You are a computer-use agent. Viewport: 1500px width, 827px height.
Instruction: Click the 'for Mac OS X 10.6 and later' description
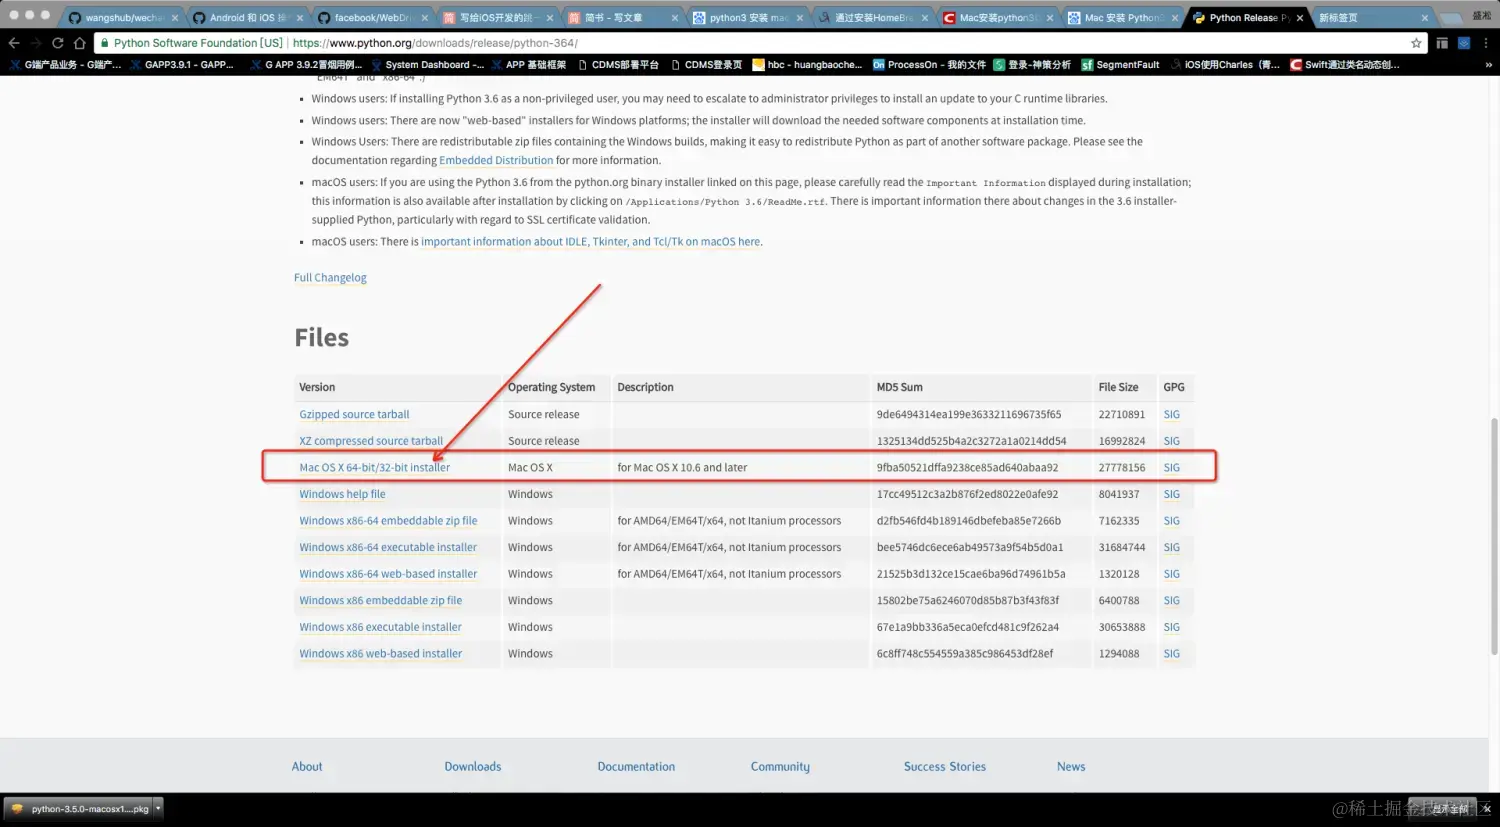tap(682, 468)
